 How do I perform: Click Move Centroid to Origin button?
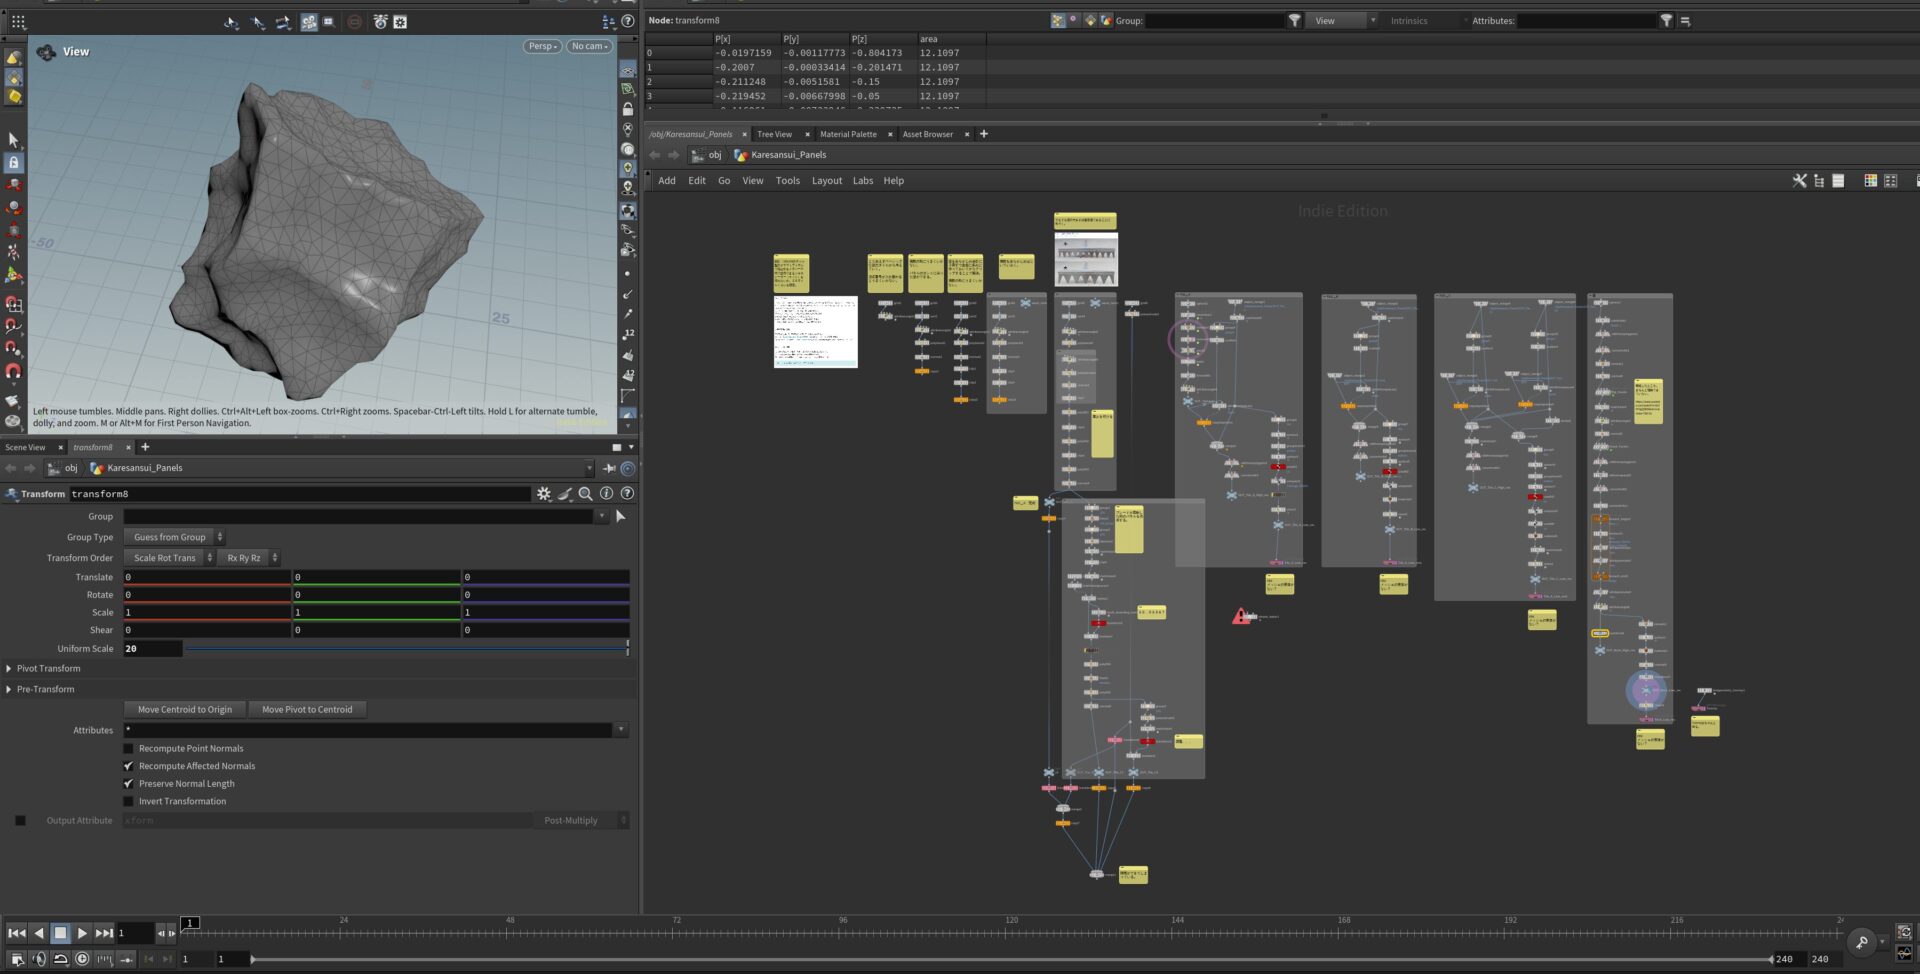pyautogui.click(x=185, y=710)
